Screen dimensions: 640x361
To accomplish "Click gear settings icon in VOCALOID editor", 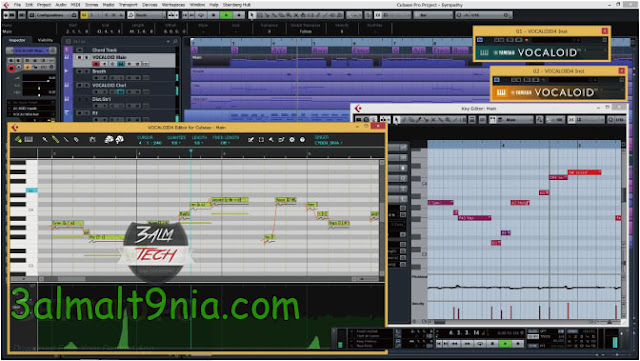I will (292, 140).
